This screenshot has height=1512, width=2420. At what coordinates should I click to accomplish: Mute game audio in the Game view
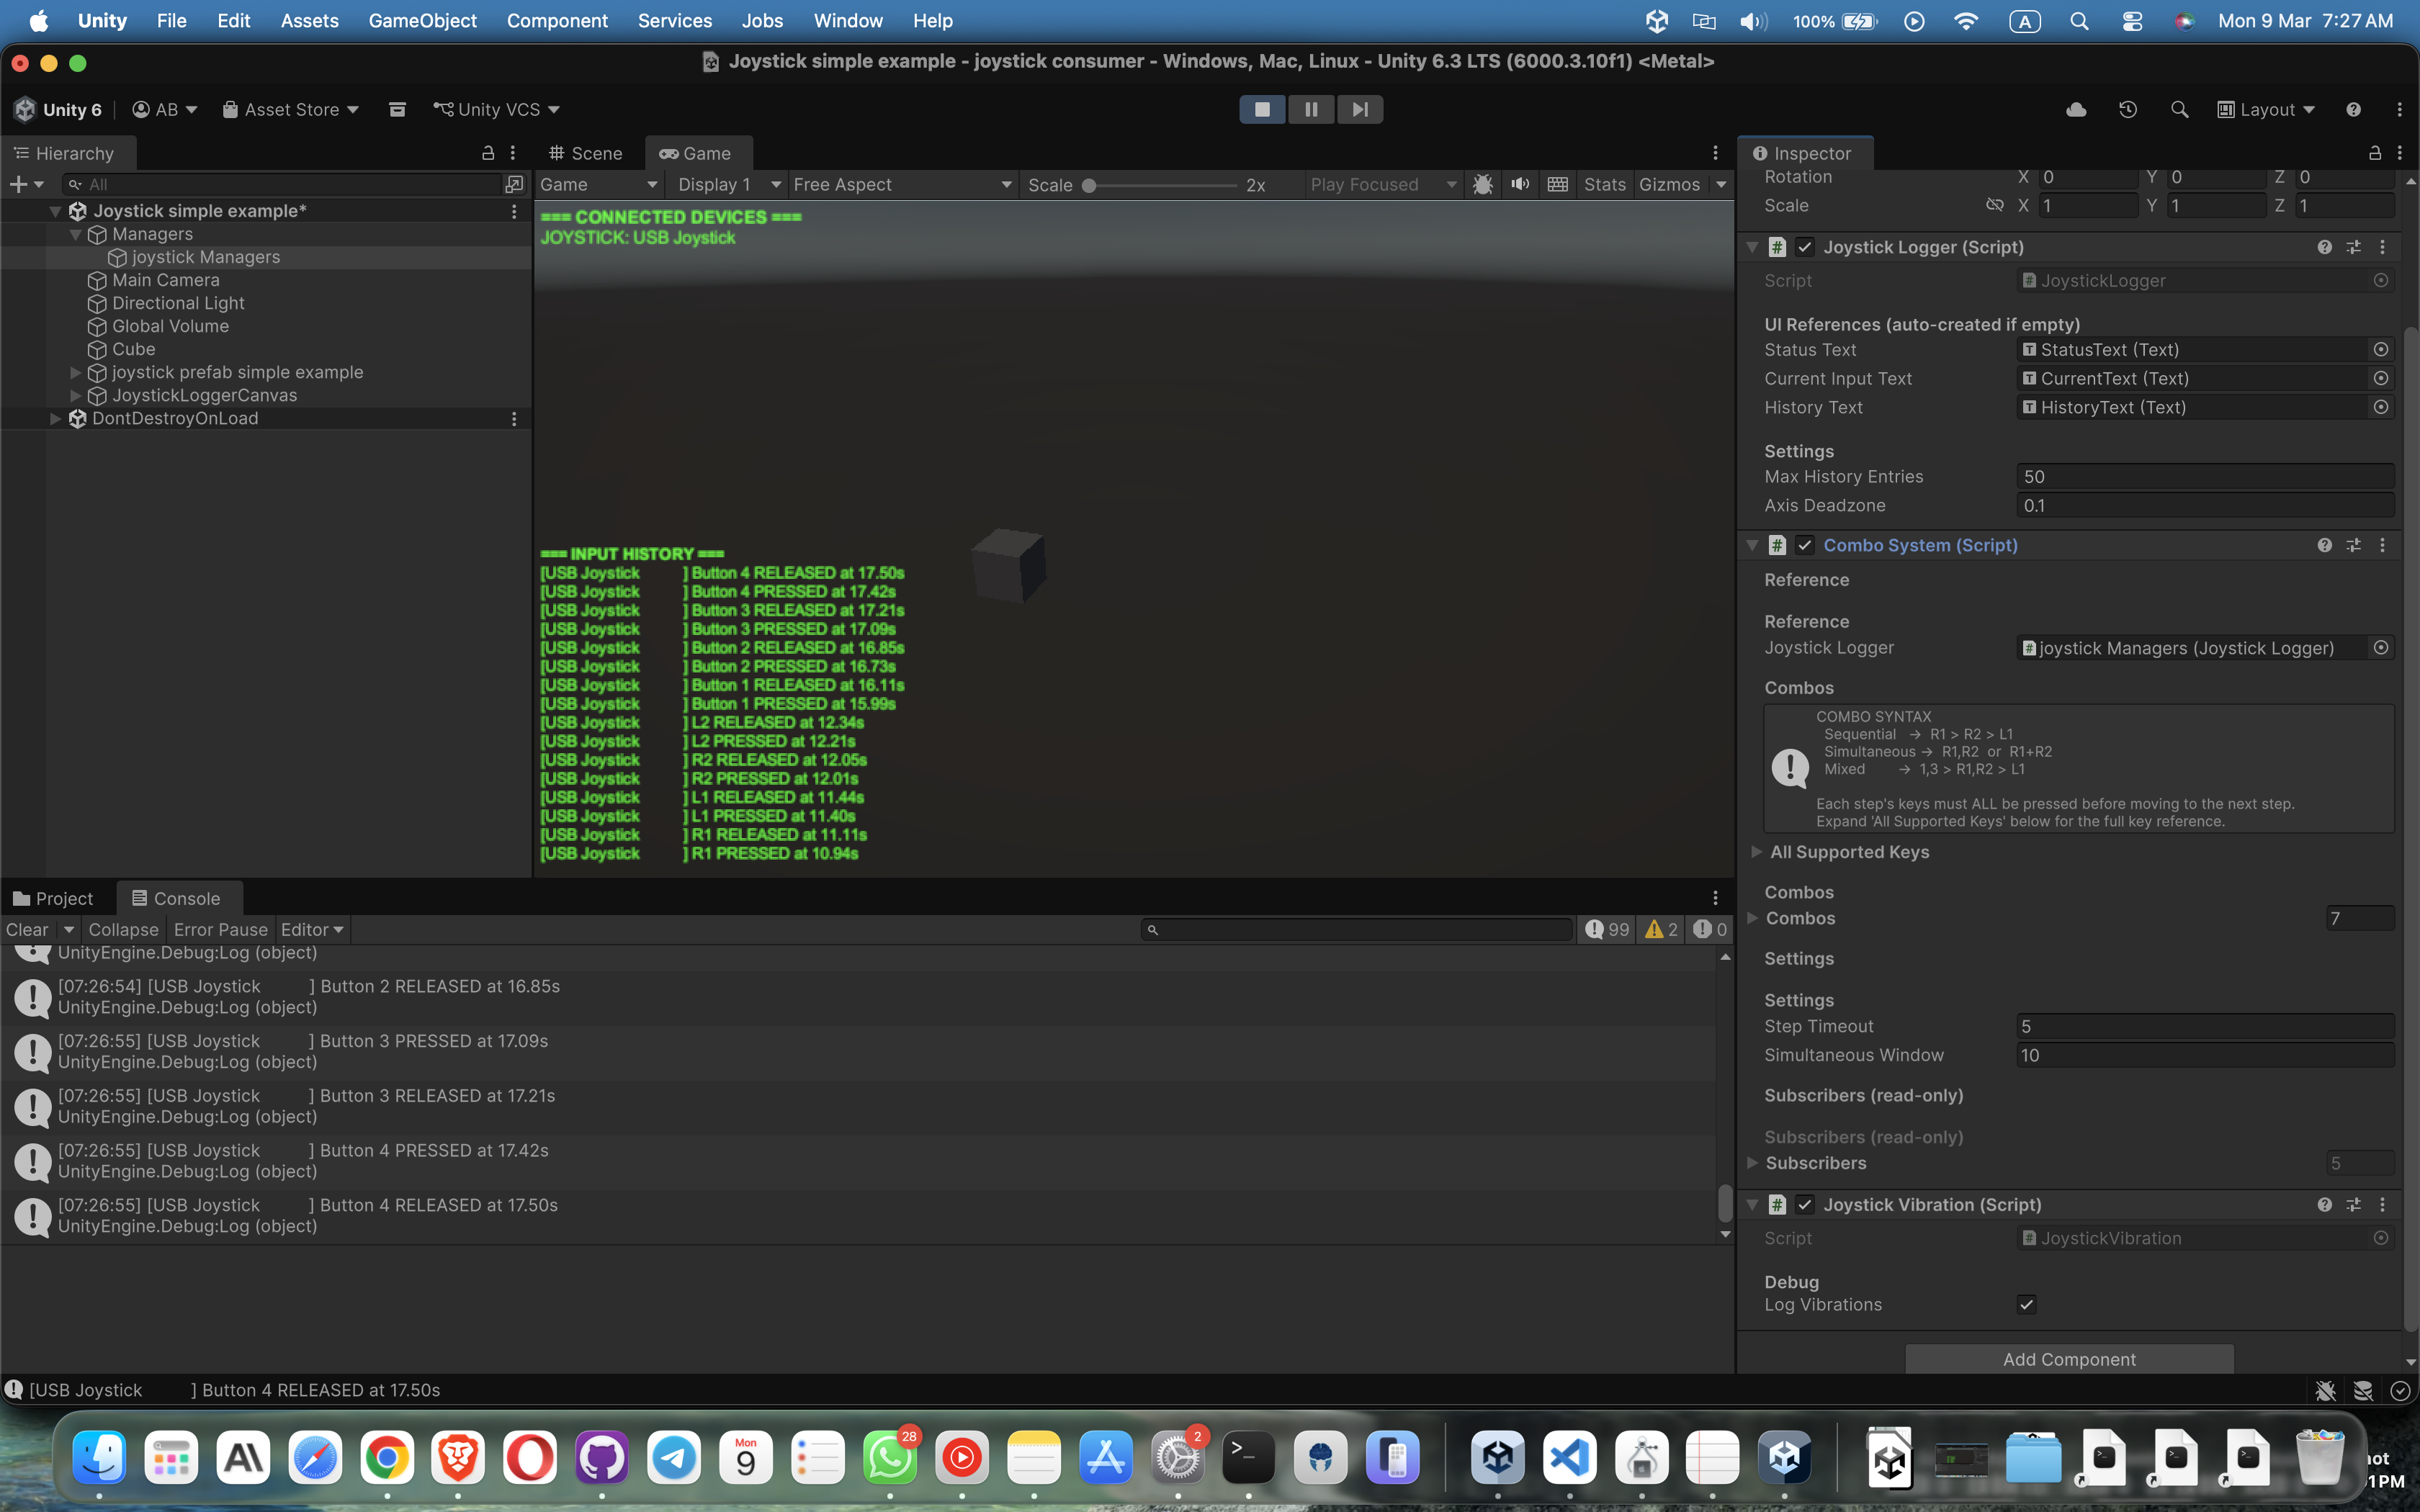click(1520, 184)
